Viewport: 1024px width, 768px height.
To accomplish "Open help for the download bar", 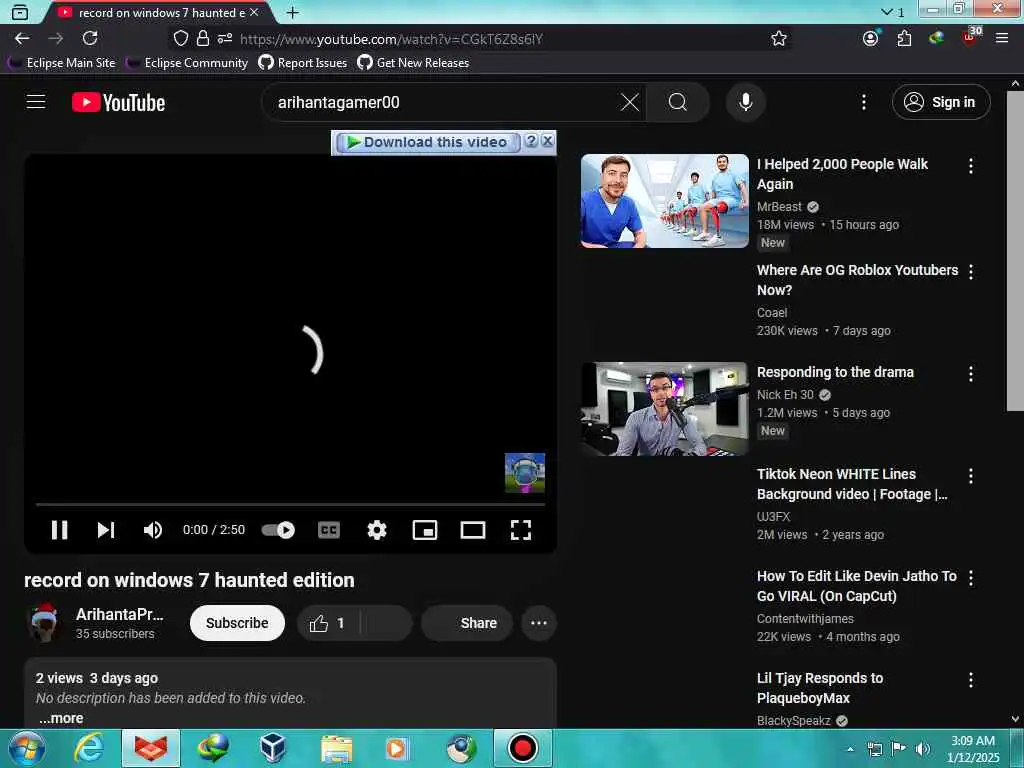I will click(x=532, y=140).
